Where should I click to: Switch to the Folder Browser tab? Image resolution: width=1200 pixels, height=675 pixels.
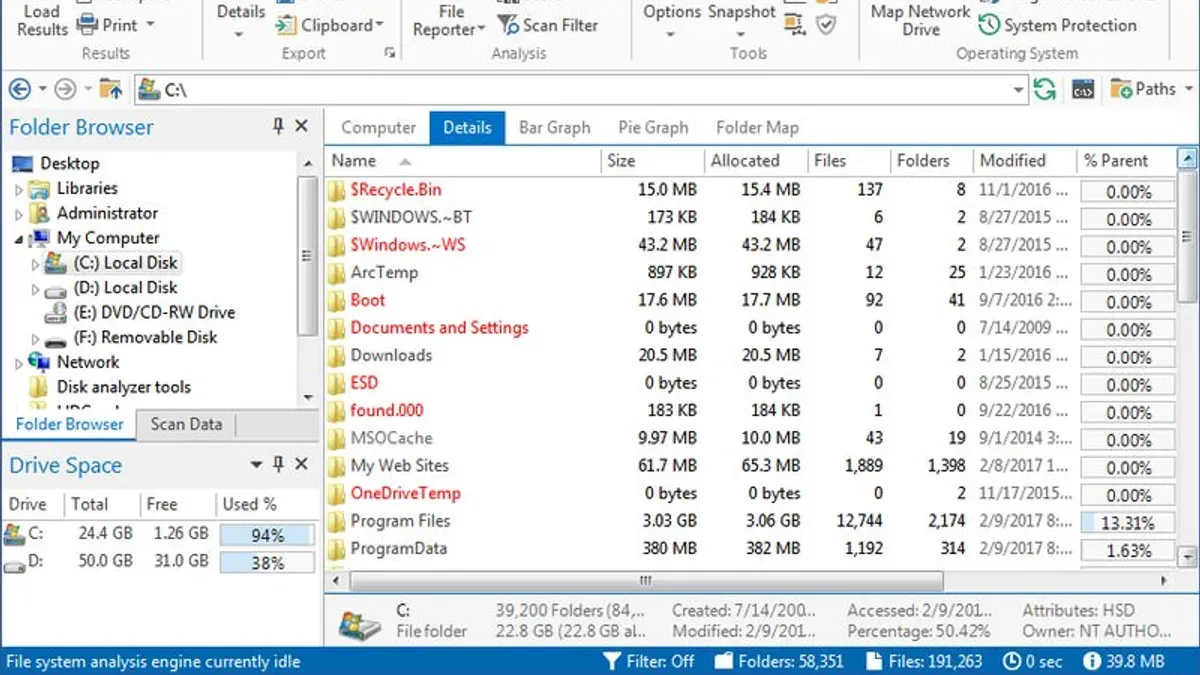click(x=70, y=424)
